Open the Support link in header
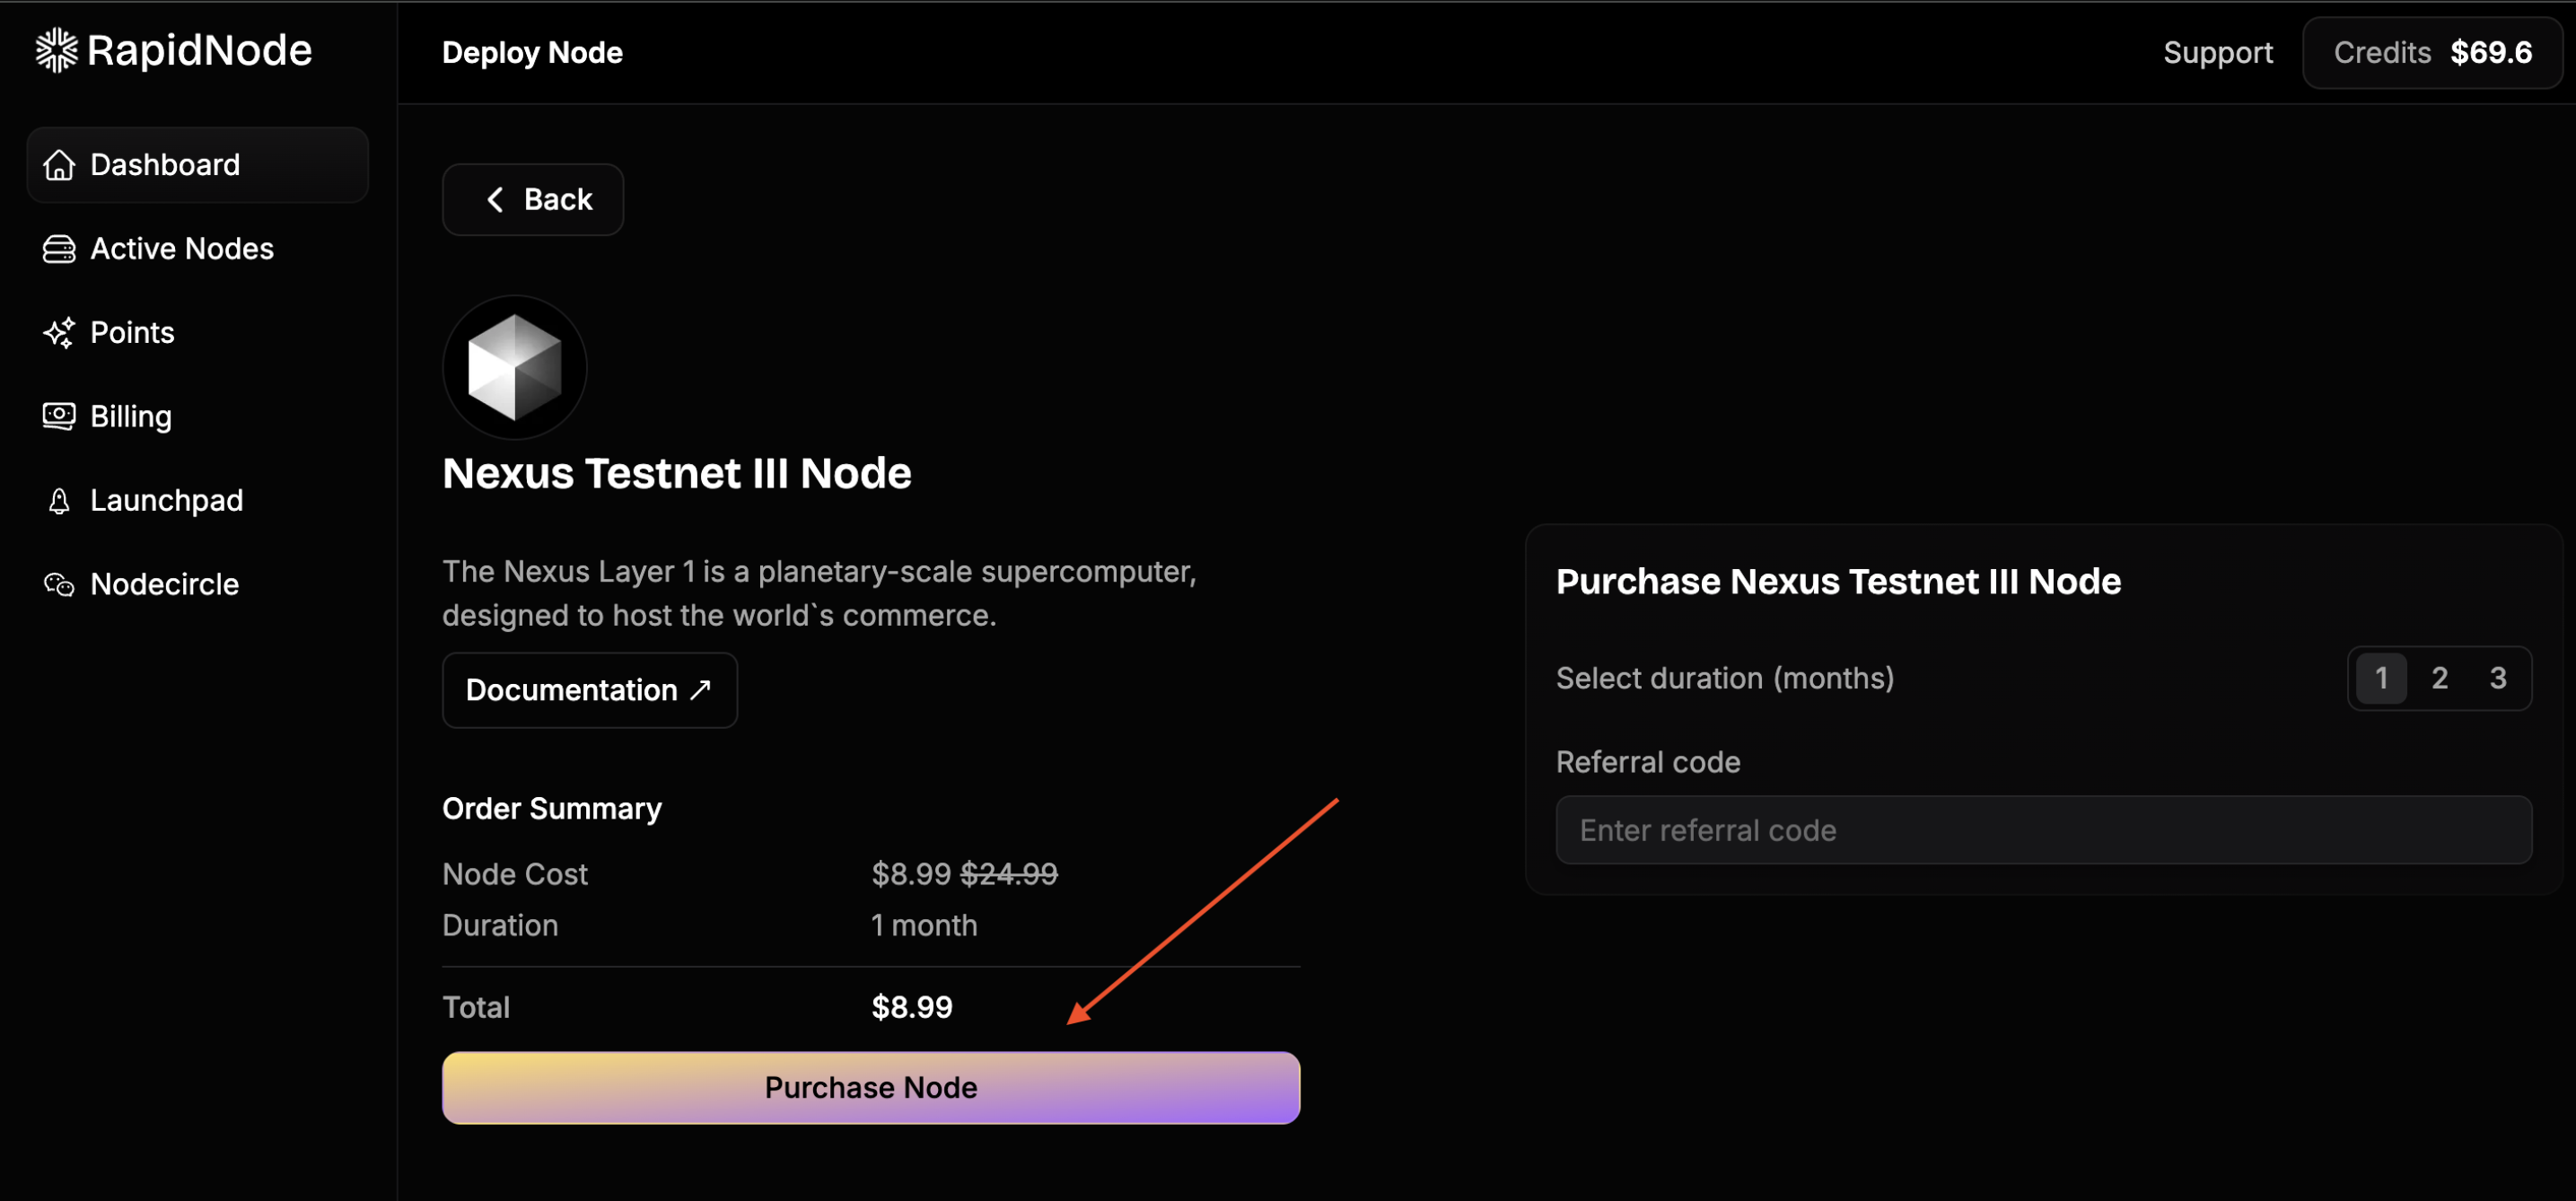The image size is (2576, 1201). [2217, 52]
